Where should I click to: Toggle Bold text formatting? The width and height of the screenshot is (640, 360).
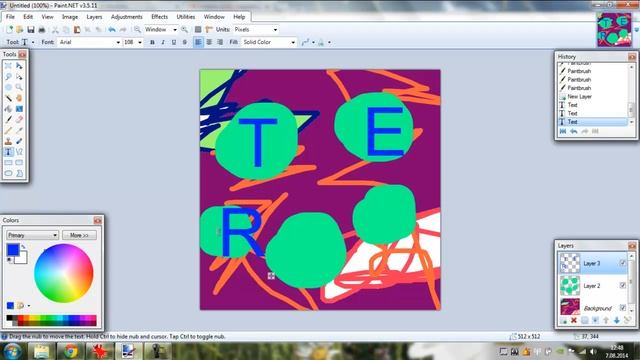point(152,42)
